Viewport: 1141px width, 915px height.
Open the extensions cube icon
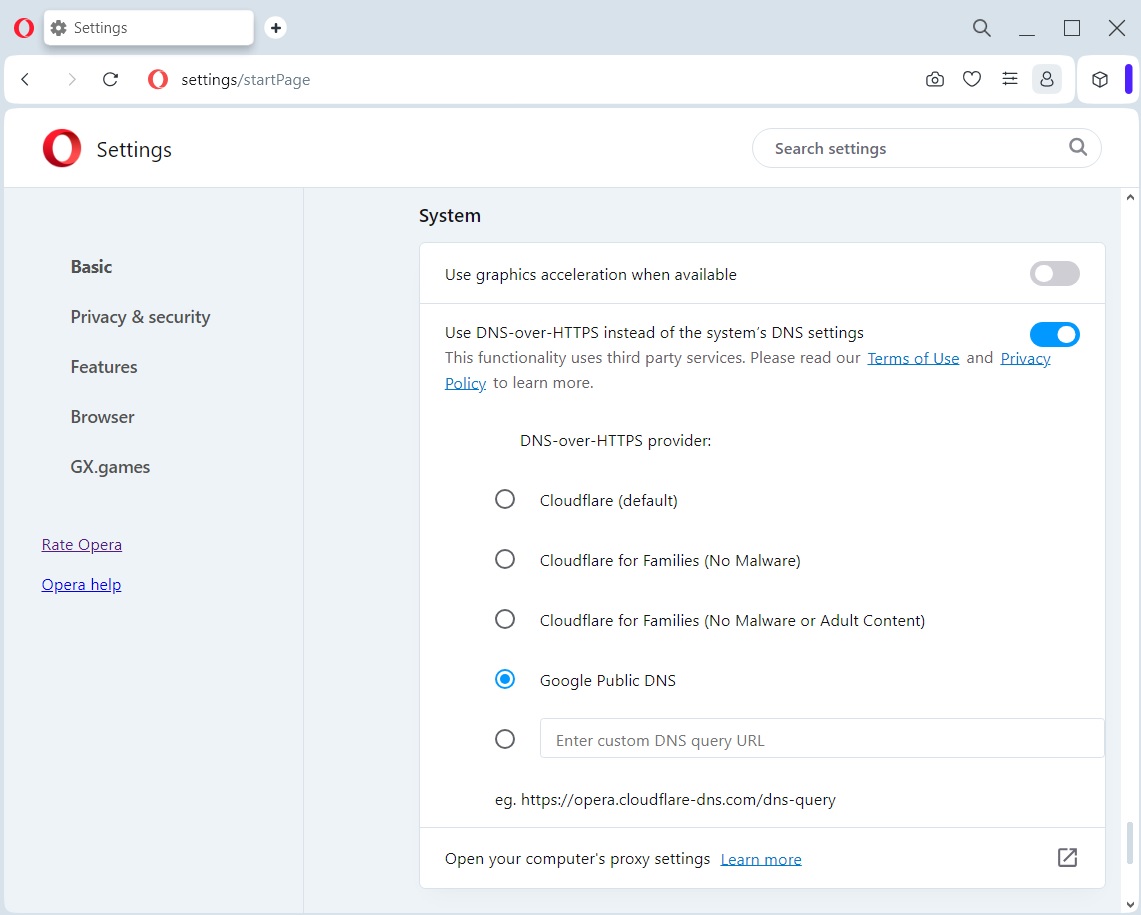pos(1100,79)
